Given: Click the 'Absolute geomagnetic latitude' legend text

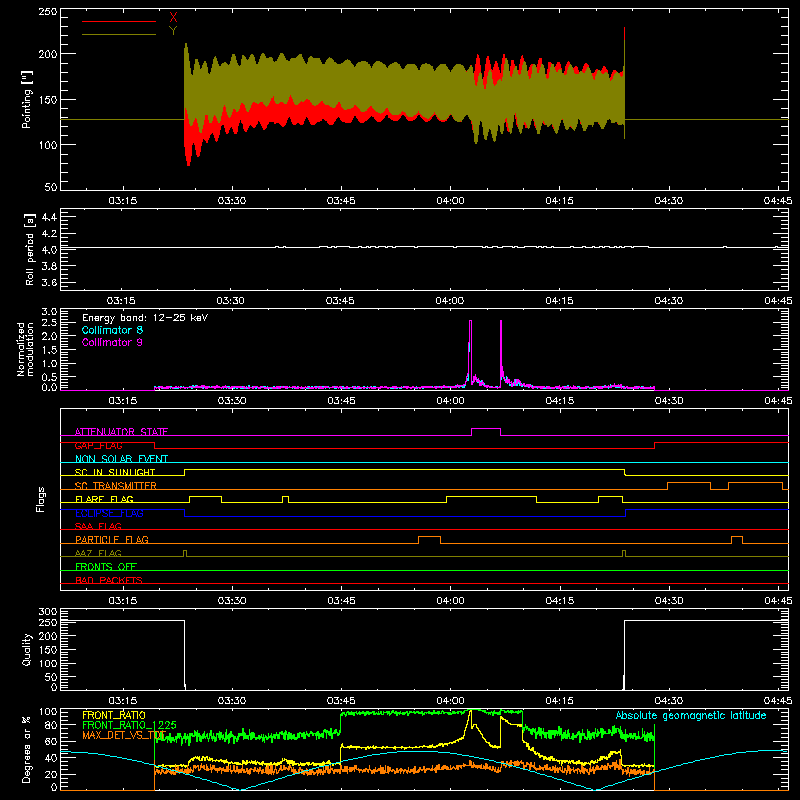Looking at the screenshot, I should coord(691,715).
